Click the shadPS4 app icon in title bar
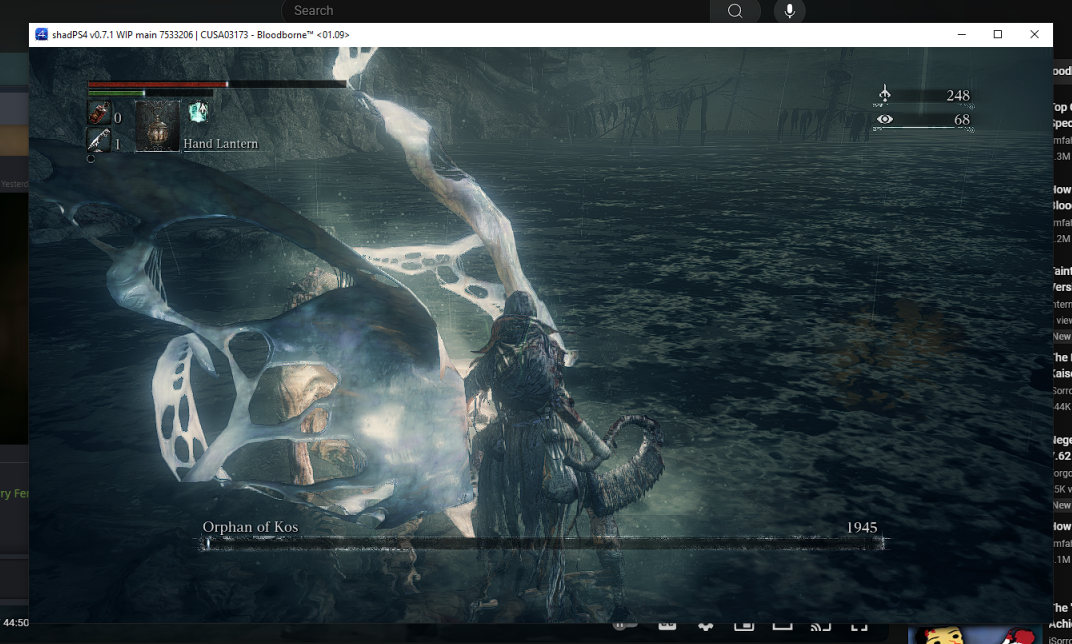The width and height of the screenshot is (1072, 644). pos(41,34)
